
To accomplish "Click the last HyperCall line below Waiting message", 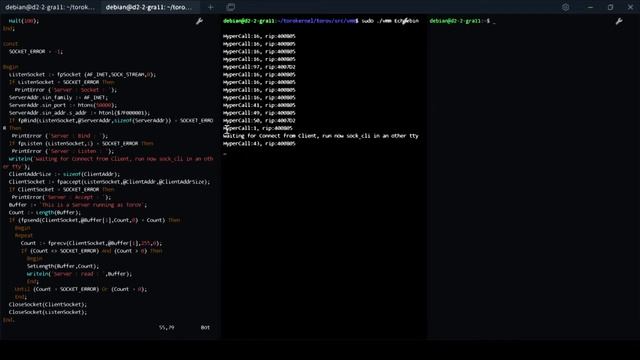I will pos(259,144).
